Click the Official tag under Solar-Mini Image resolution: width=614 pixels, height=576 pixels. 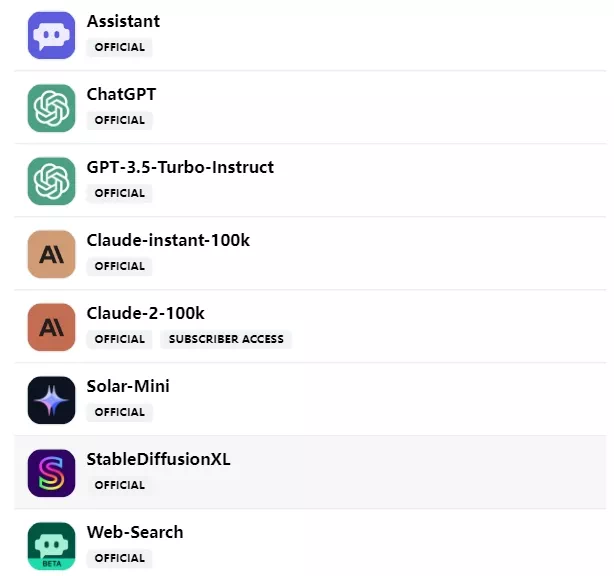click(x=120, y=412)
